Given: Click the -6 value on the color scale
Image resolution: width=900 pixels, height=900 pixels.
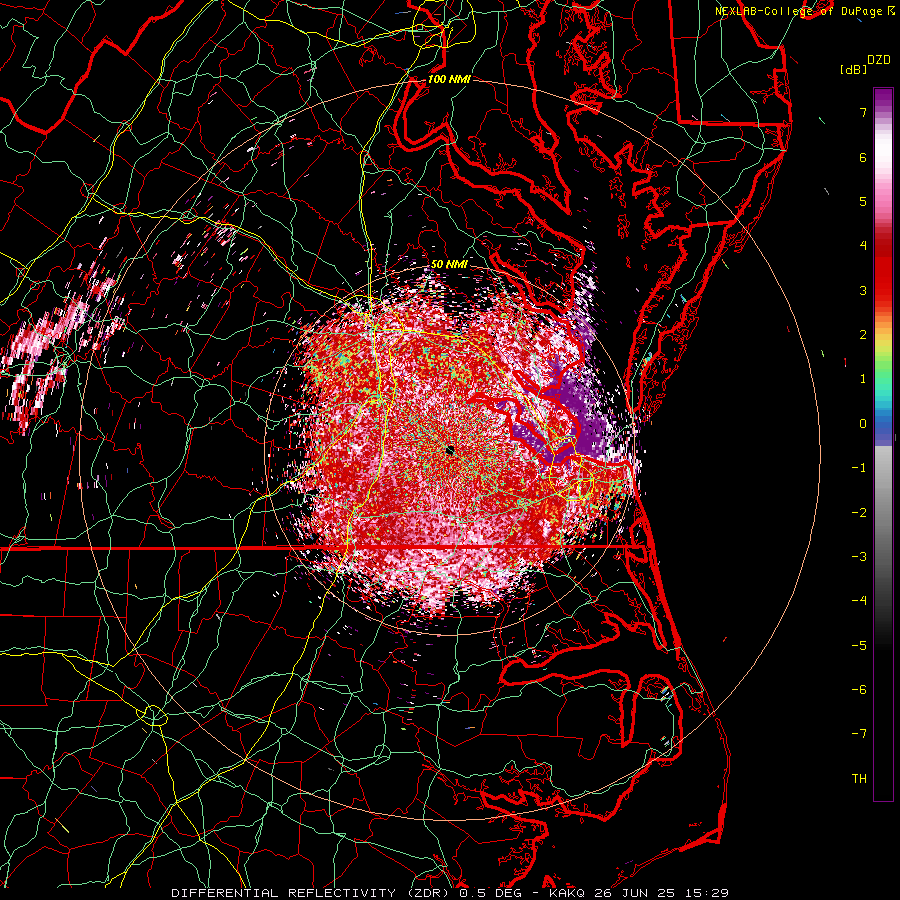Looking at the screenshot, I should (x=859, y=690).
